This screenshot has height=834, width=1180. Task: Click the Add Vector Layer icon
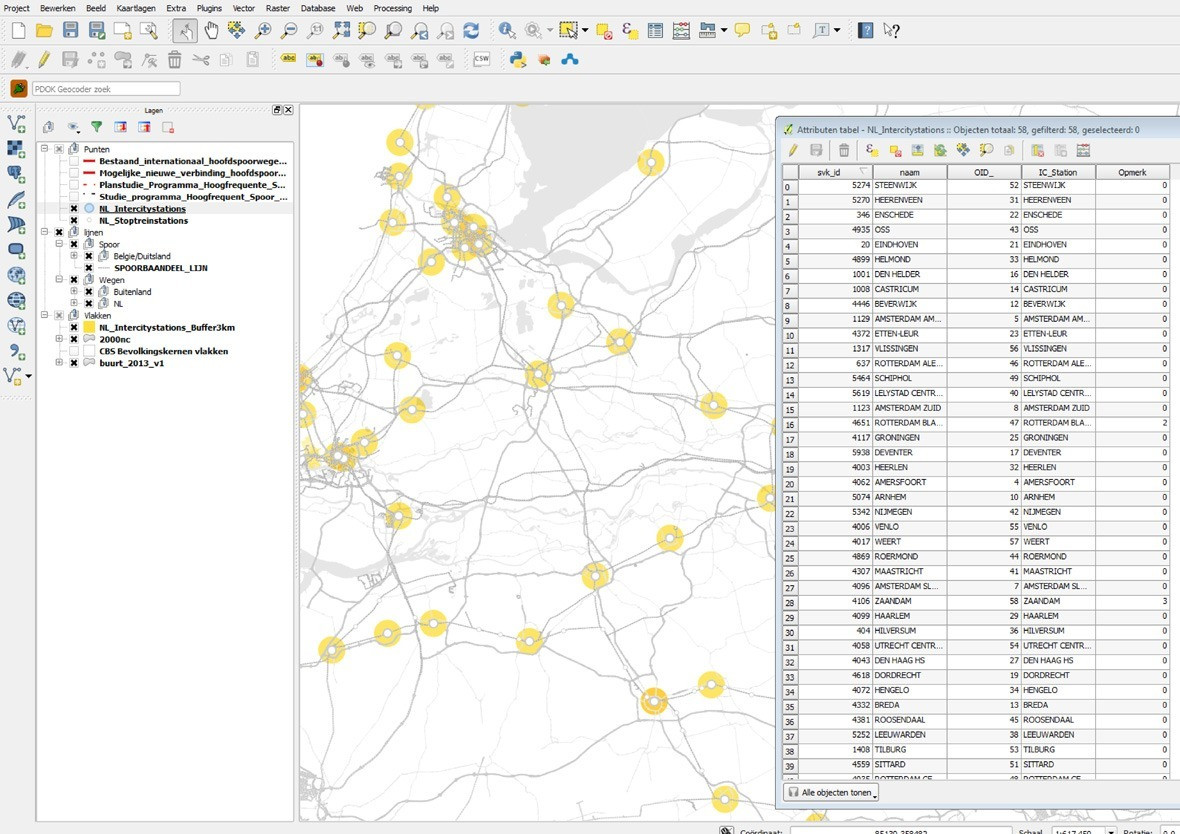[x=16, y=123]
